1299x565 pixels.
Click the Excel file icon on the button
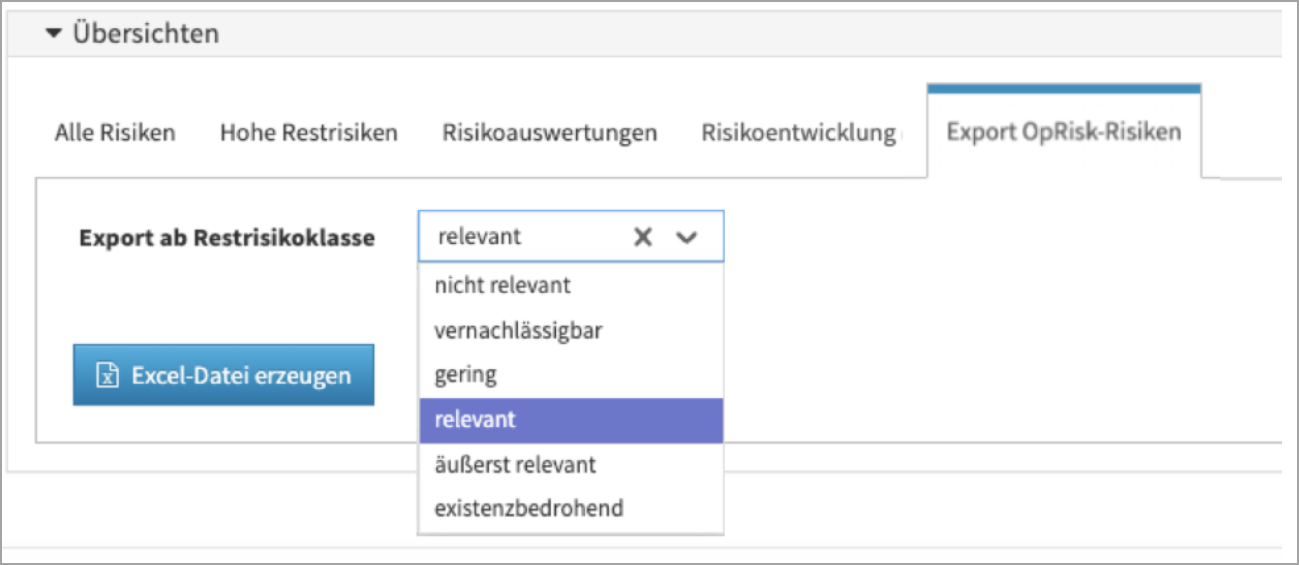tap(107, 376)
